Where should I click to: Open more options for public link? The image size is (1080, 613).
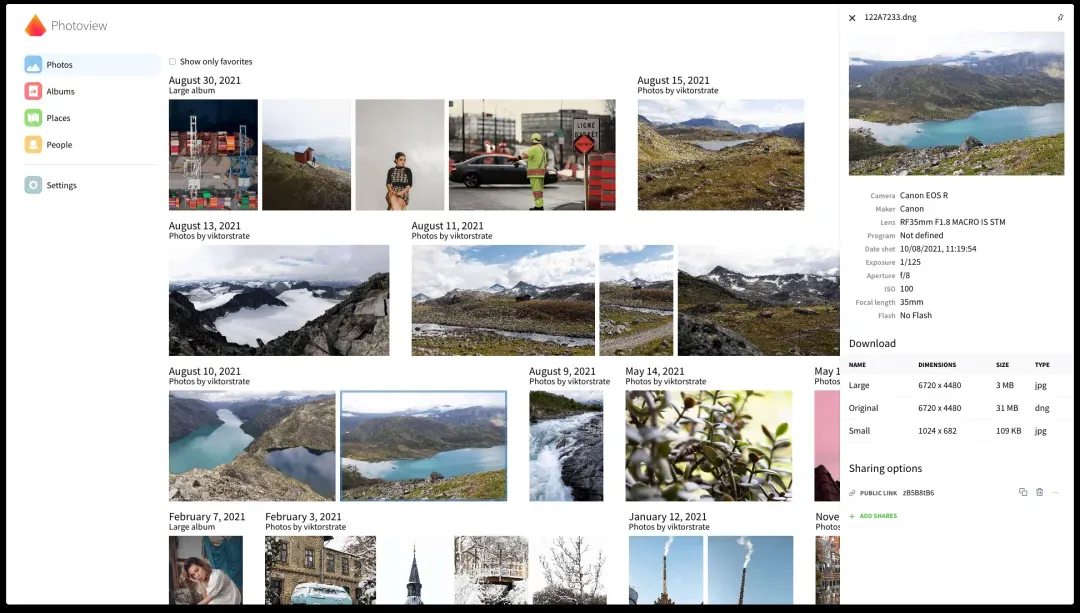(x=1055, y=492)
